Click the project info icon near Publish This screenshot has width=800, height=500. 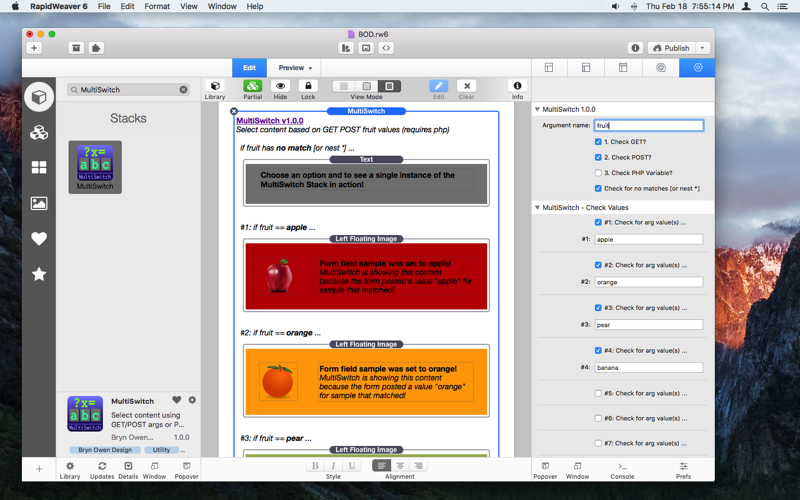click(635, 48)
